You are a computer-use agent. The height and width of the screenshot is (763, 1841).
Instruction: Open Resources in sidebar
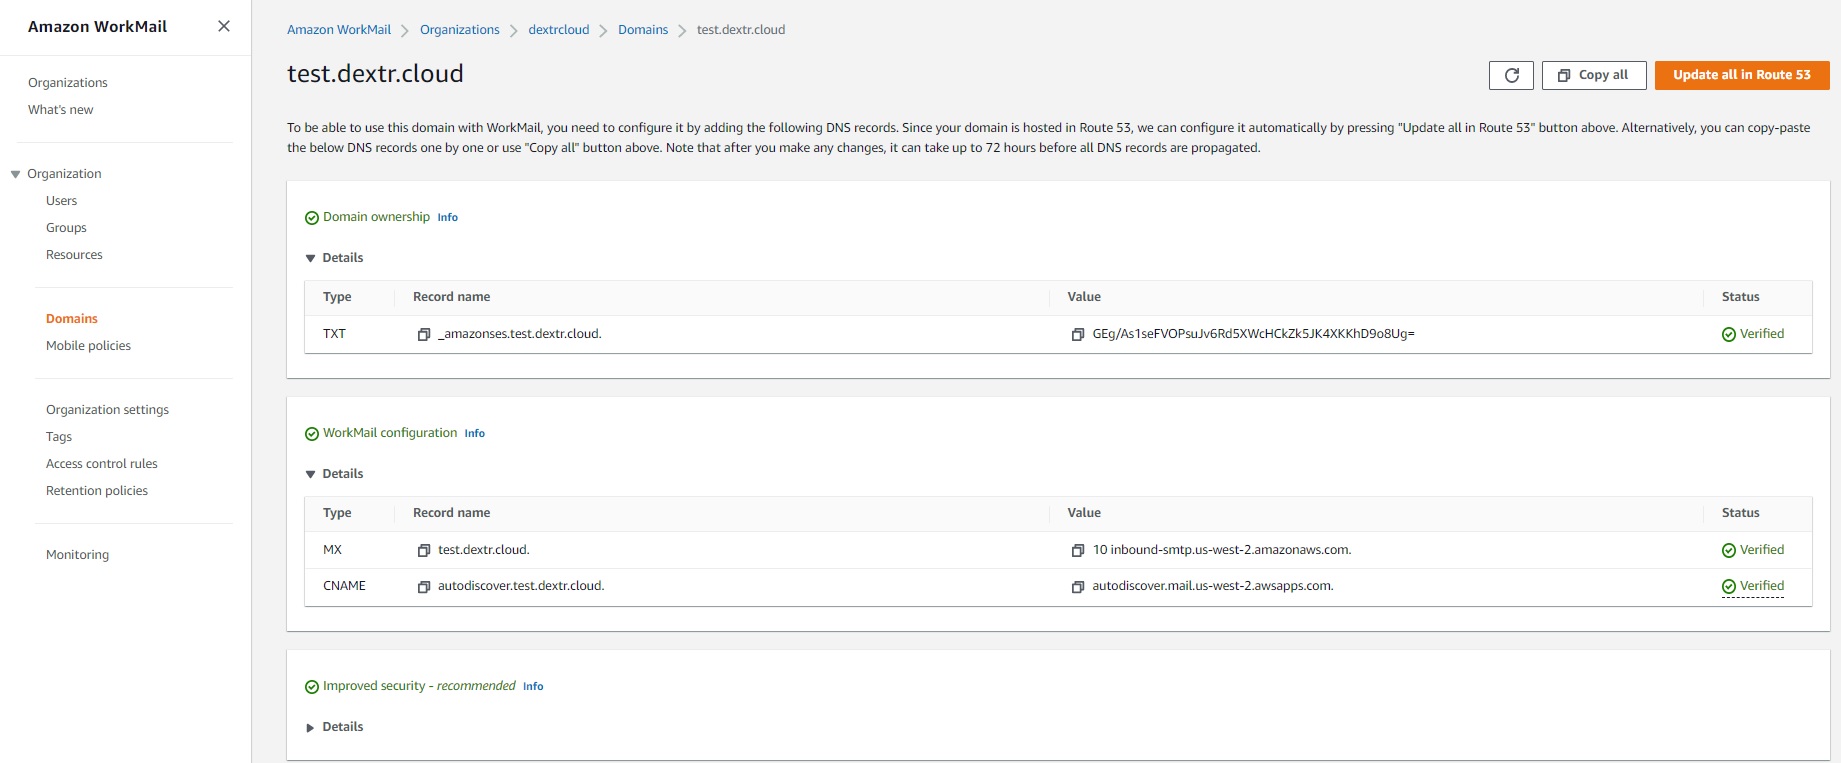pyautogui.click(x=74, y=255)
